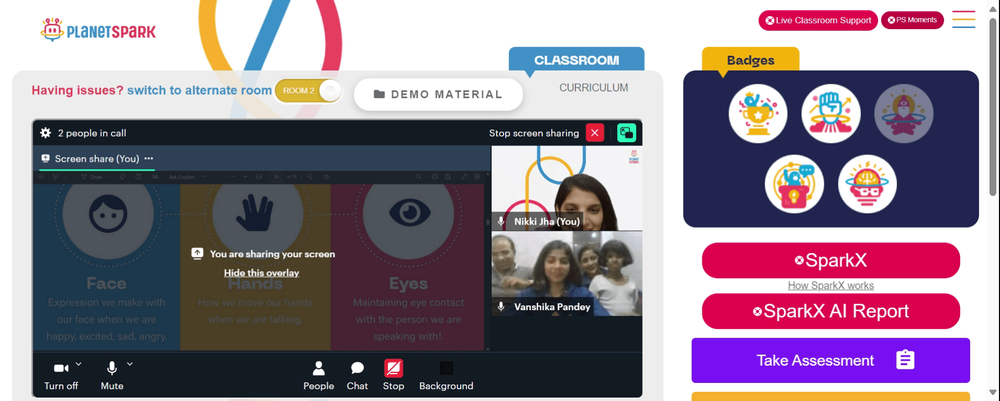The width and height of the screenshot is (1000, 401).
Task: Open the hamburger menu
Action: (964, 19)
